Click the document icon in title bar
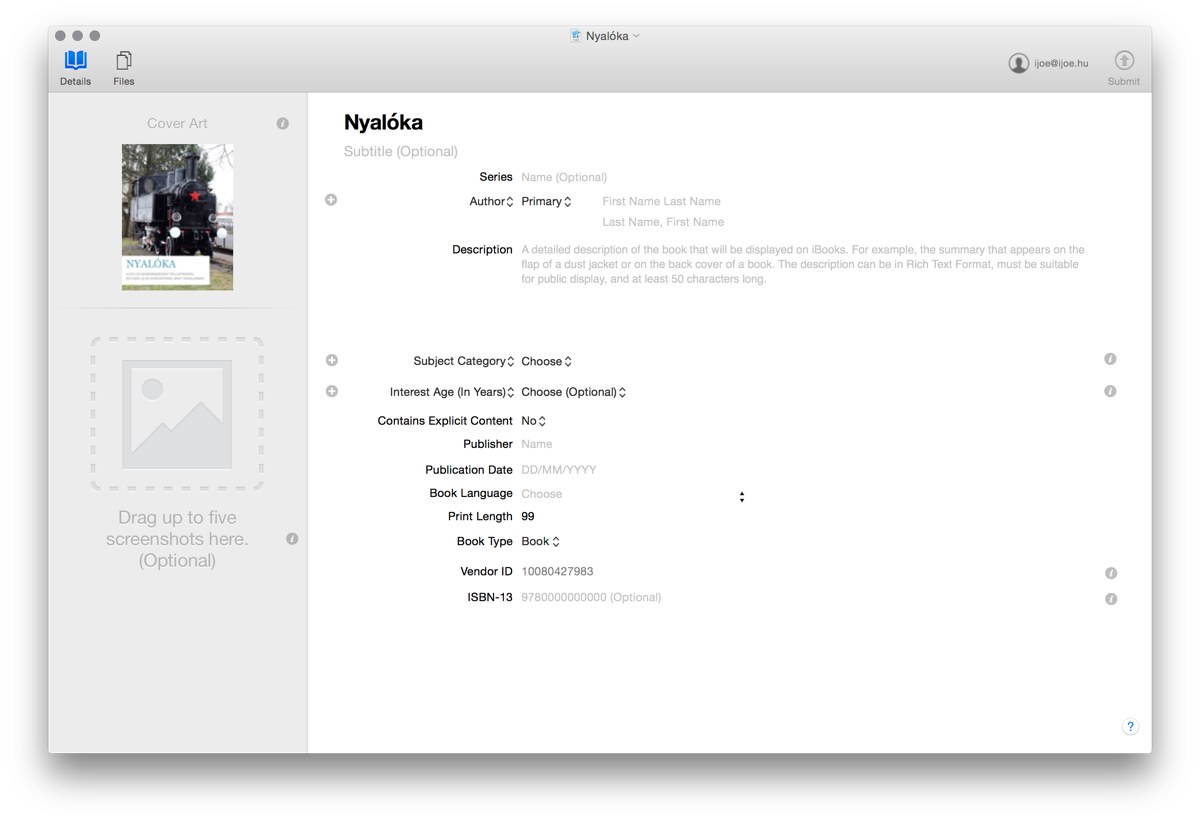The height and width of the screenshot is (820, 1200). click(575, 36)
